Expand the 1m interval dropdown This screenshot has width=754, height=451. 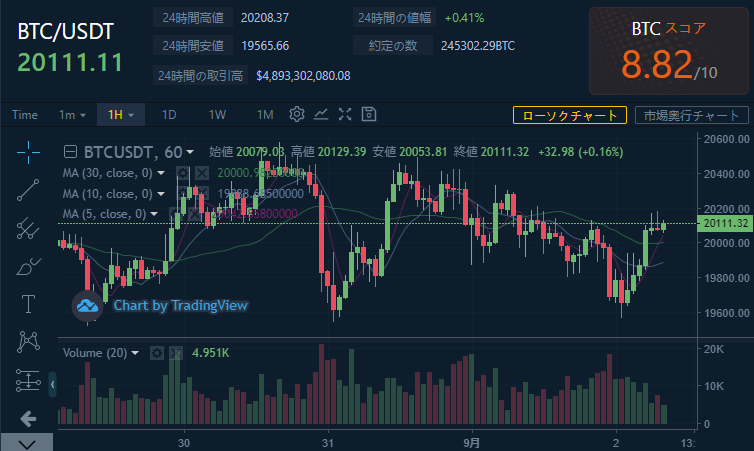tap(72, 114)
